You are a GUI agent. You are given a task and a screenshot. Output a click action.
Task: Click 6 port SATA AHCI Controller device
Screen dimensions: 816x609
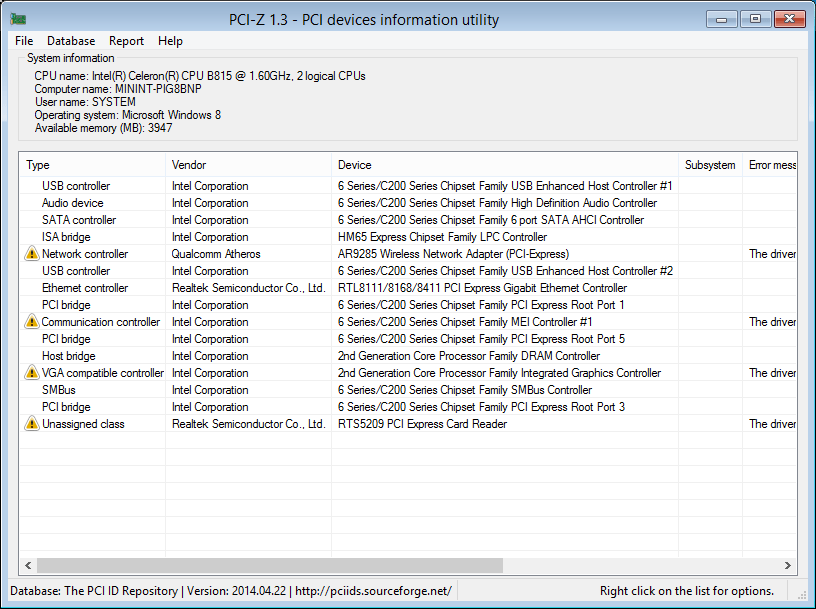[491, 220]
